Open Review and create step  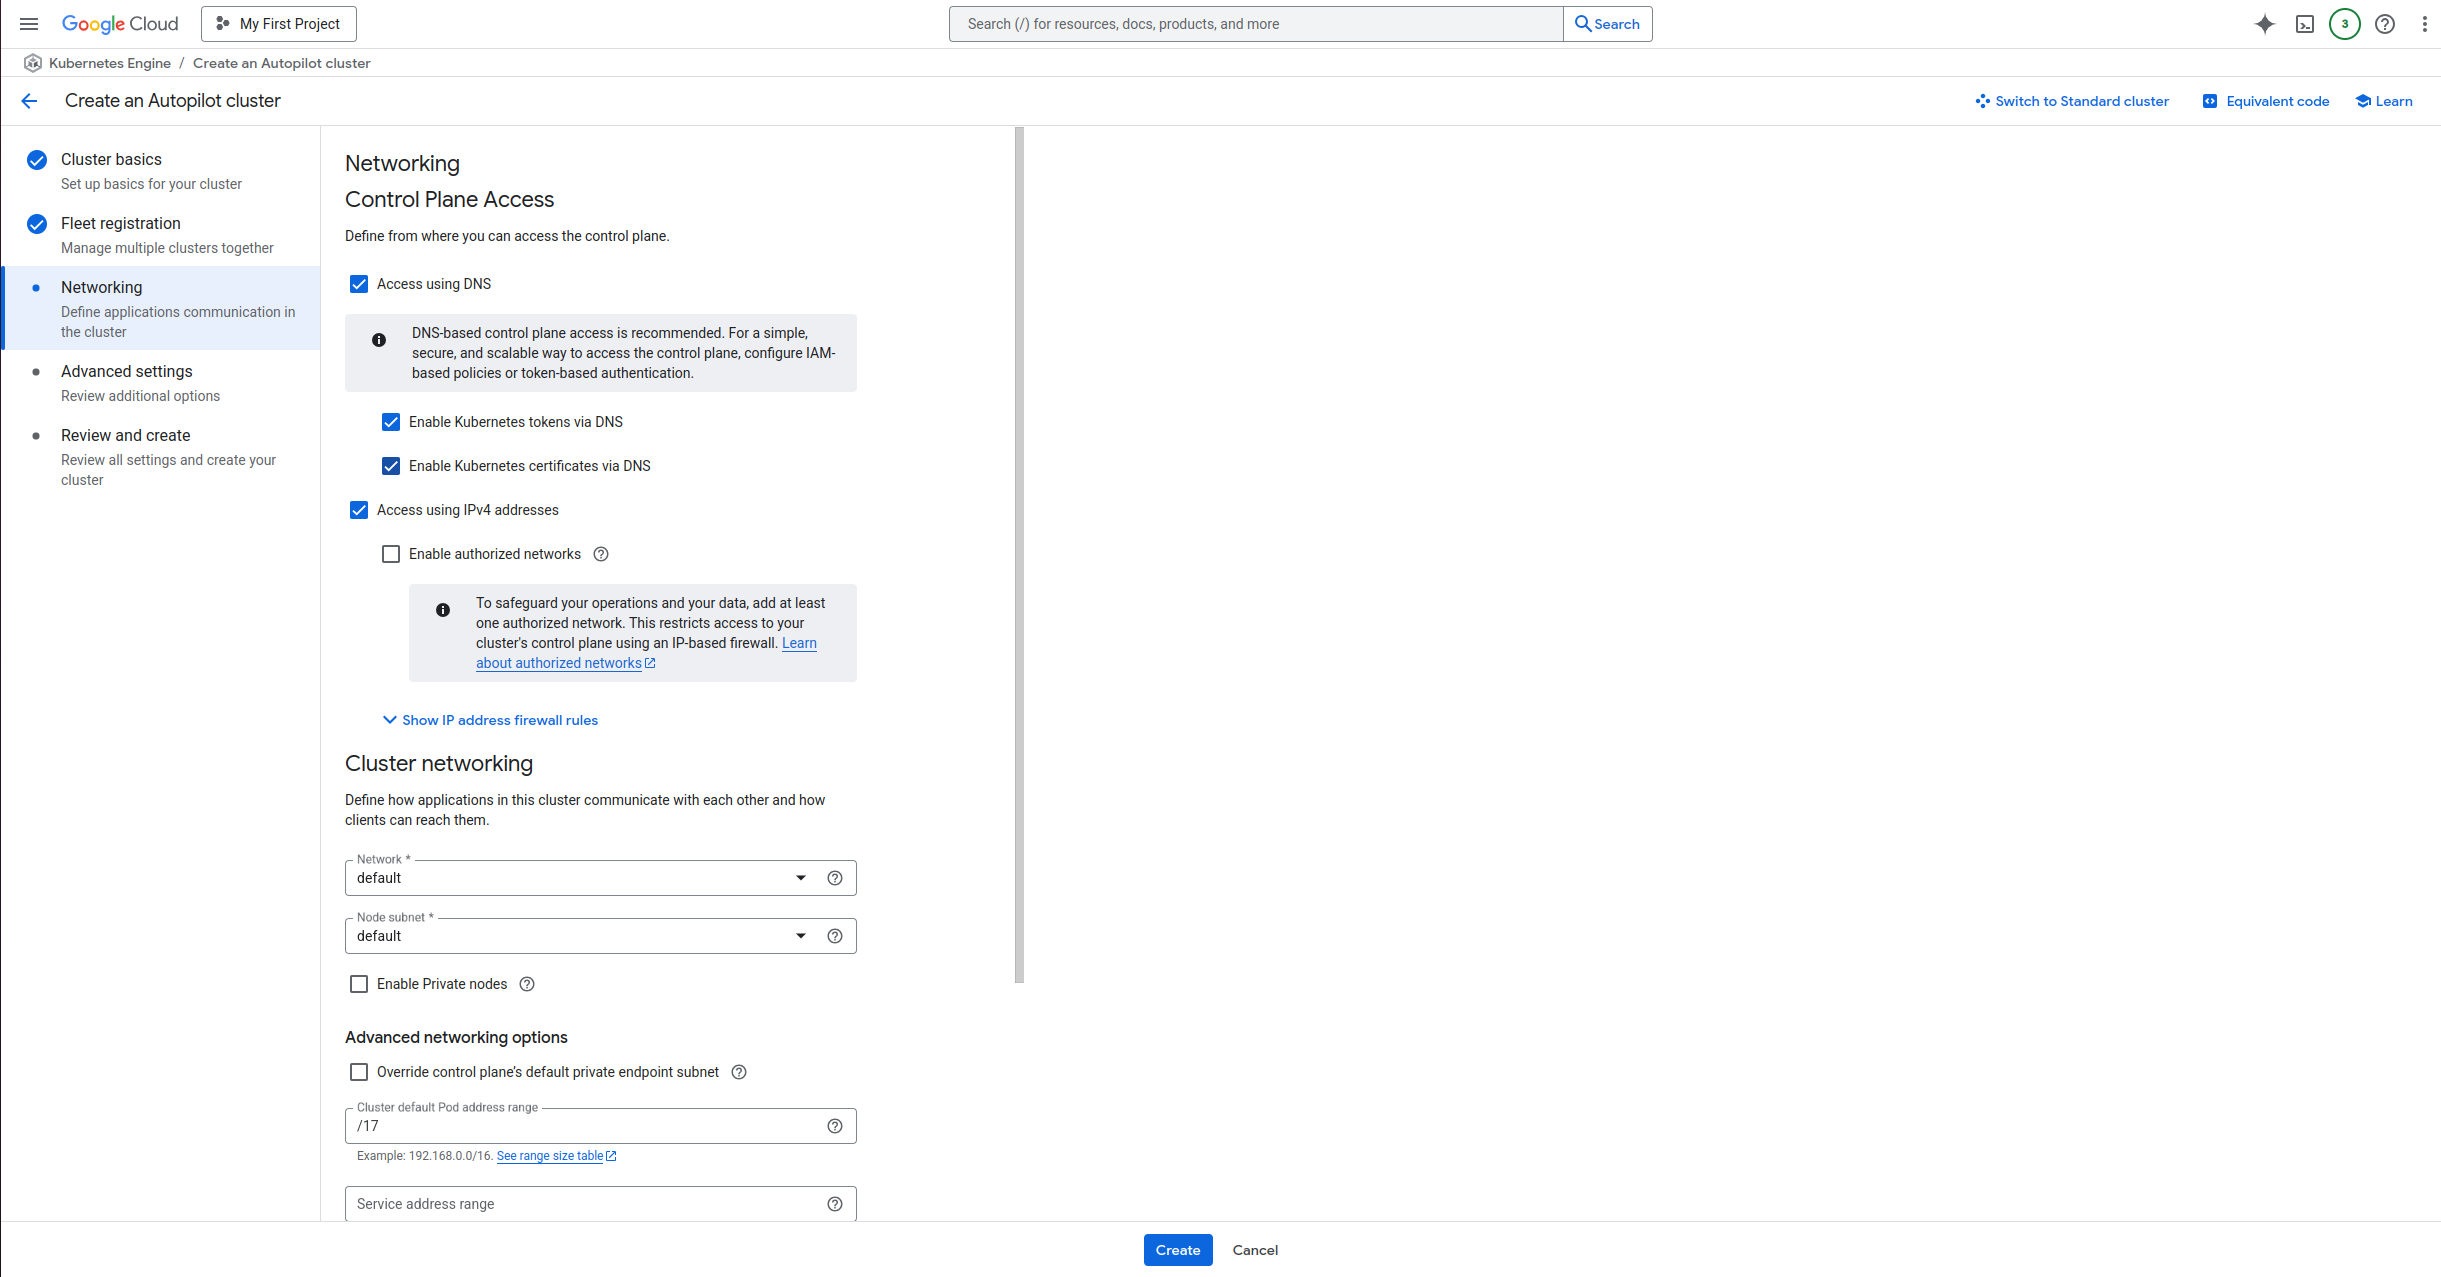pos(126,436)
